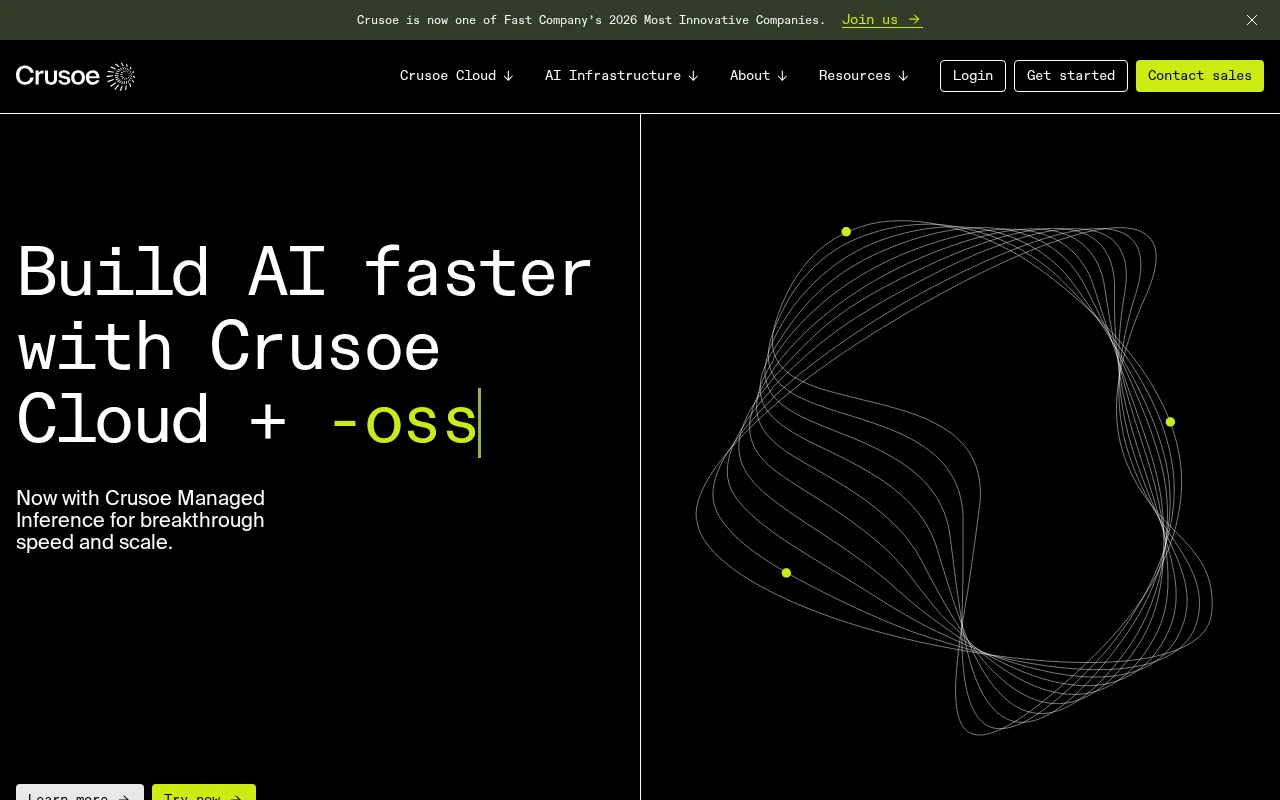Viewport: 1280px width, 800px height.
Task: Click the Get started button
Action: click(1071, 76)
